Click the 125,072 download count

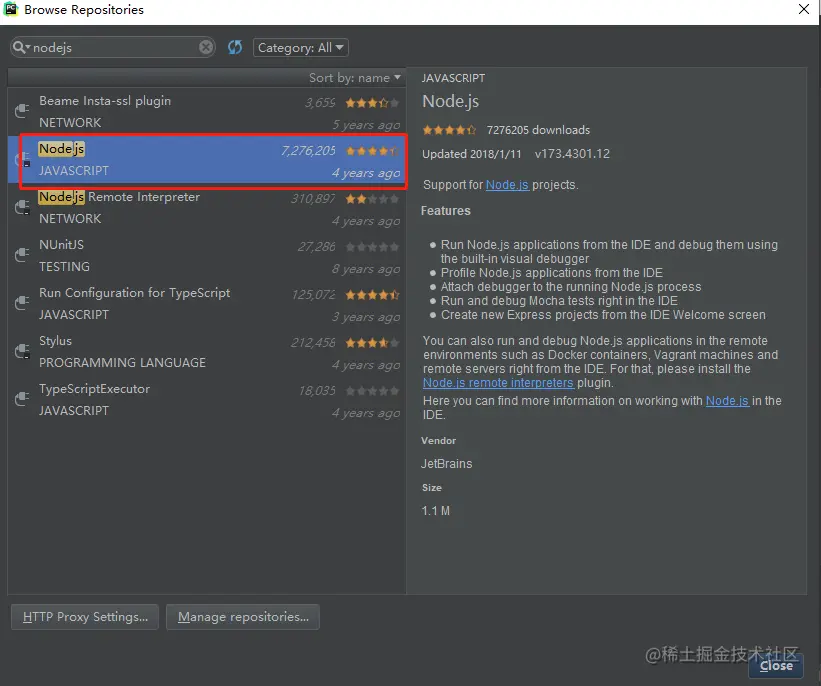pyautogui.click(x=313, y=295)
